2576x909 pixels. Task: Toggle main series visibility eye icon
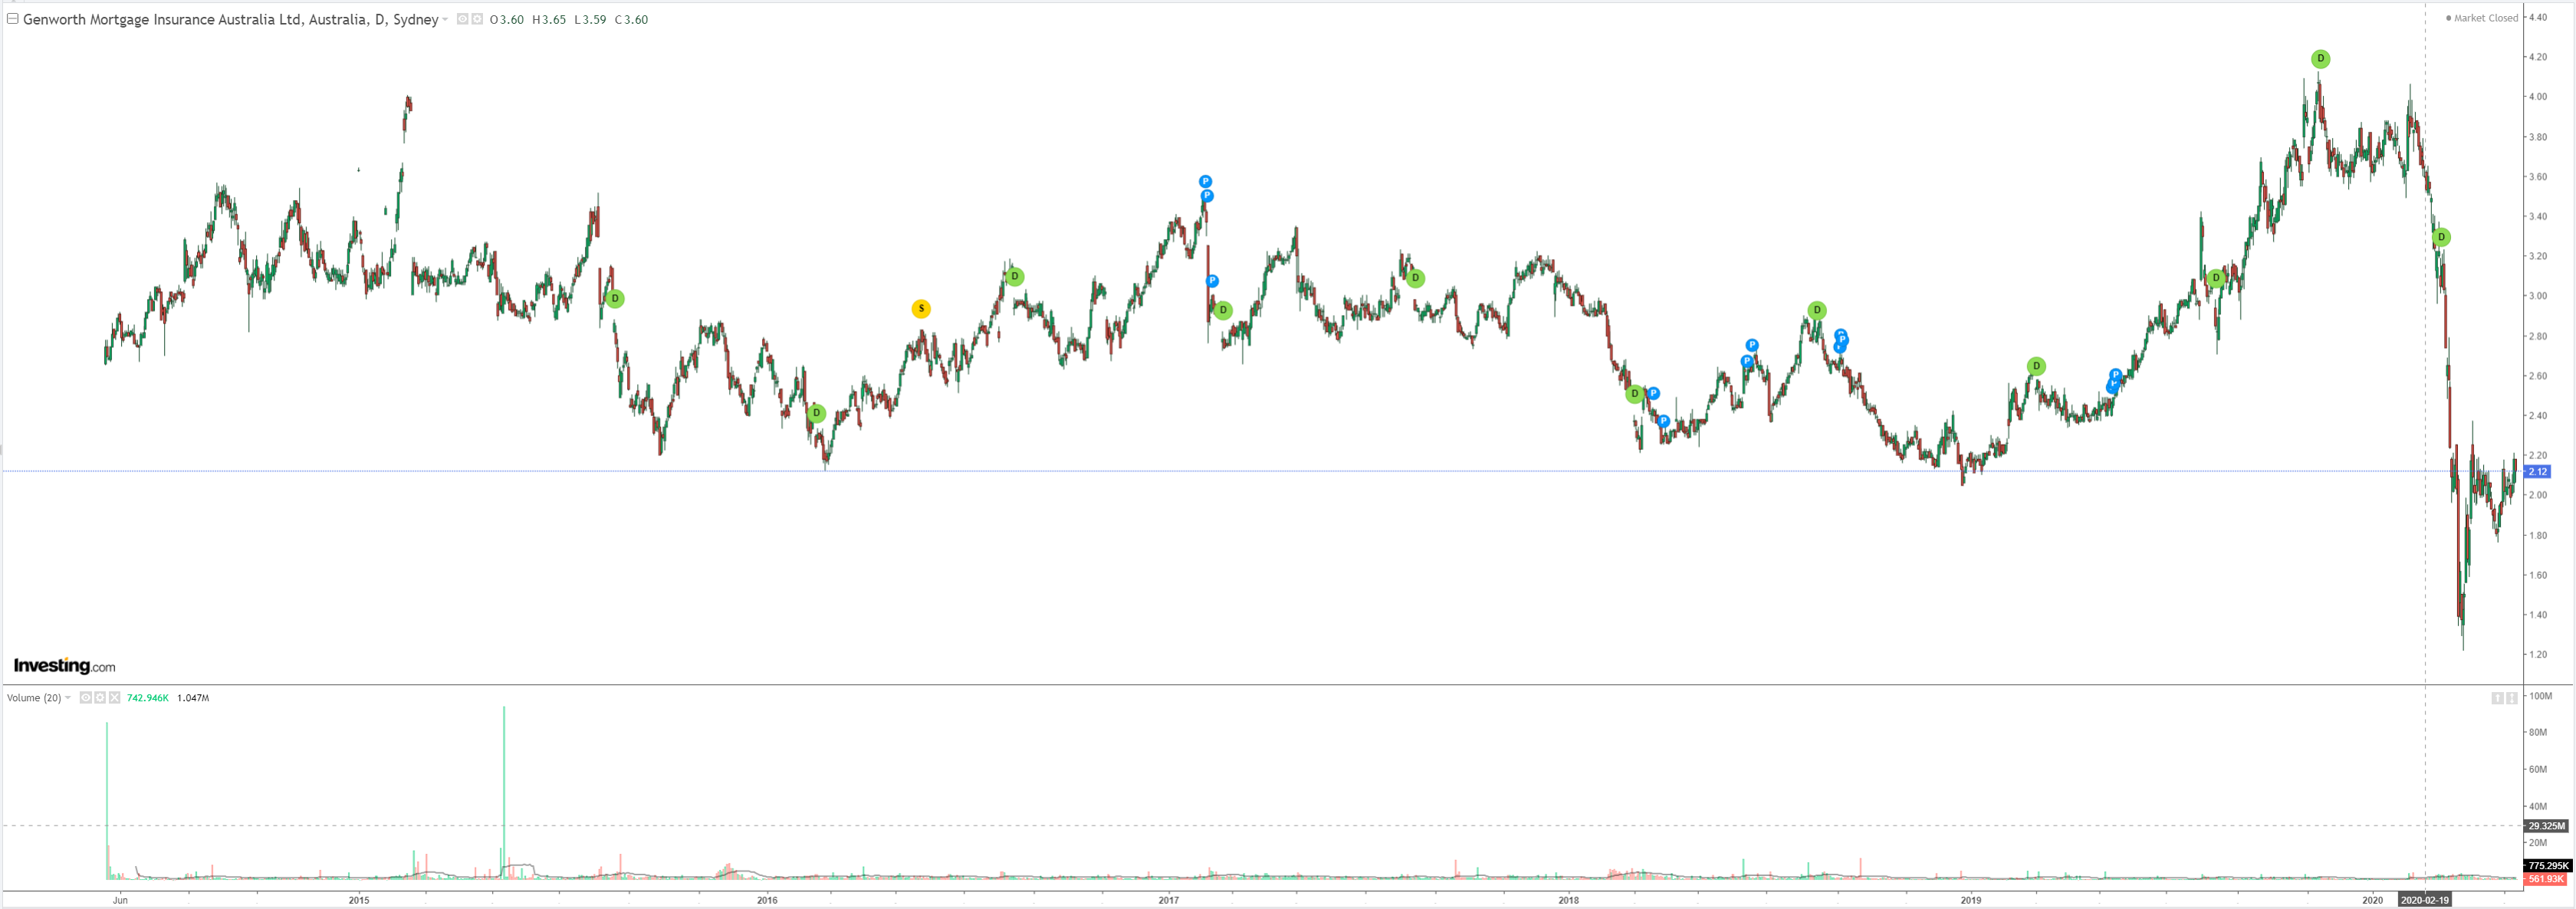pyautogui.click(x=462, y=19)
